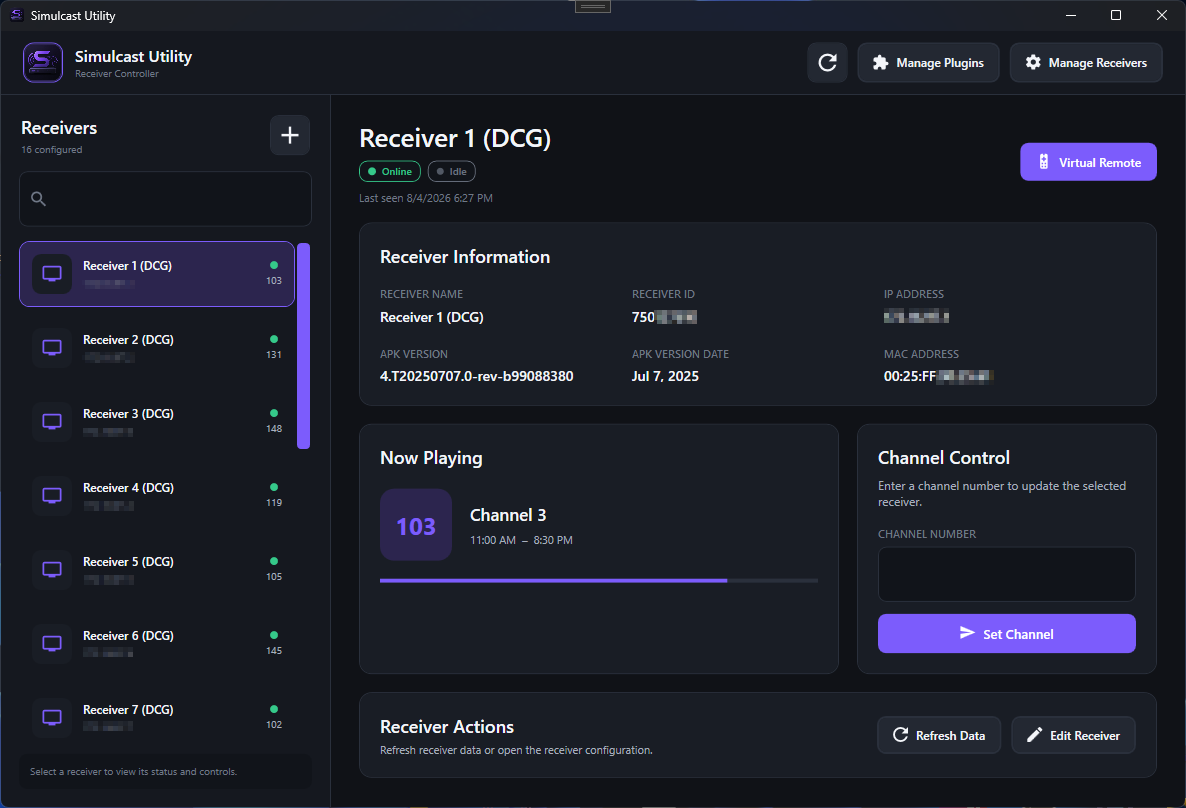This screenshot has width=1186, height=808.
Task: Click monitor icon of Receiver 1 (DCG)
Action: pos(52,274)
